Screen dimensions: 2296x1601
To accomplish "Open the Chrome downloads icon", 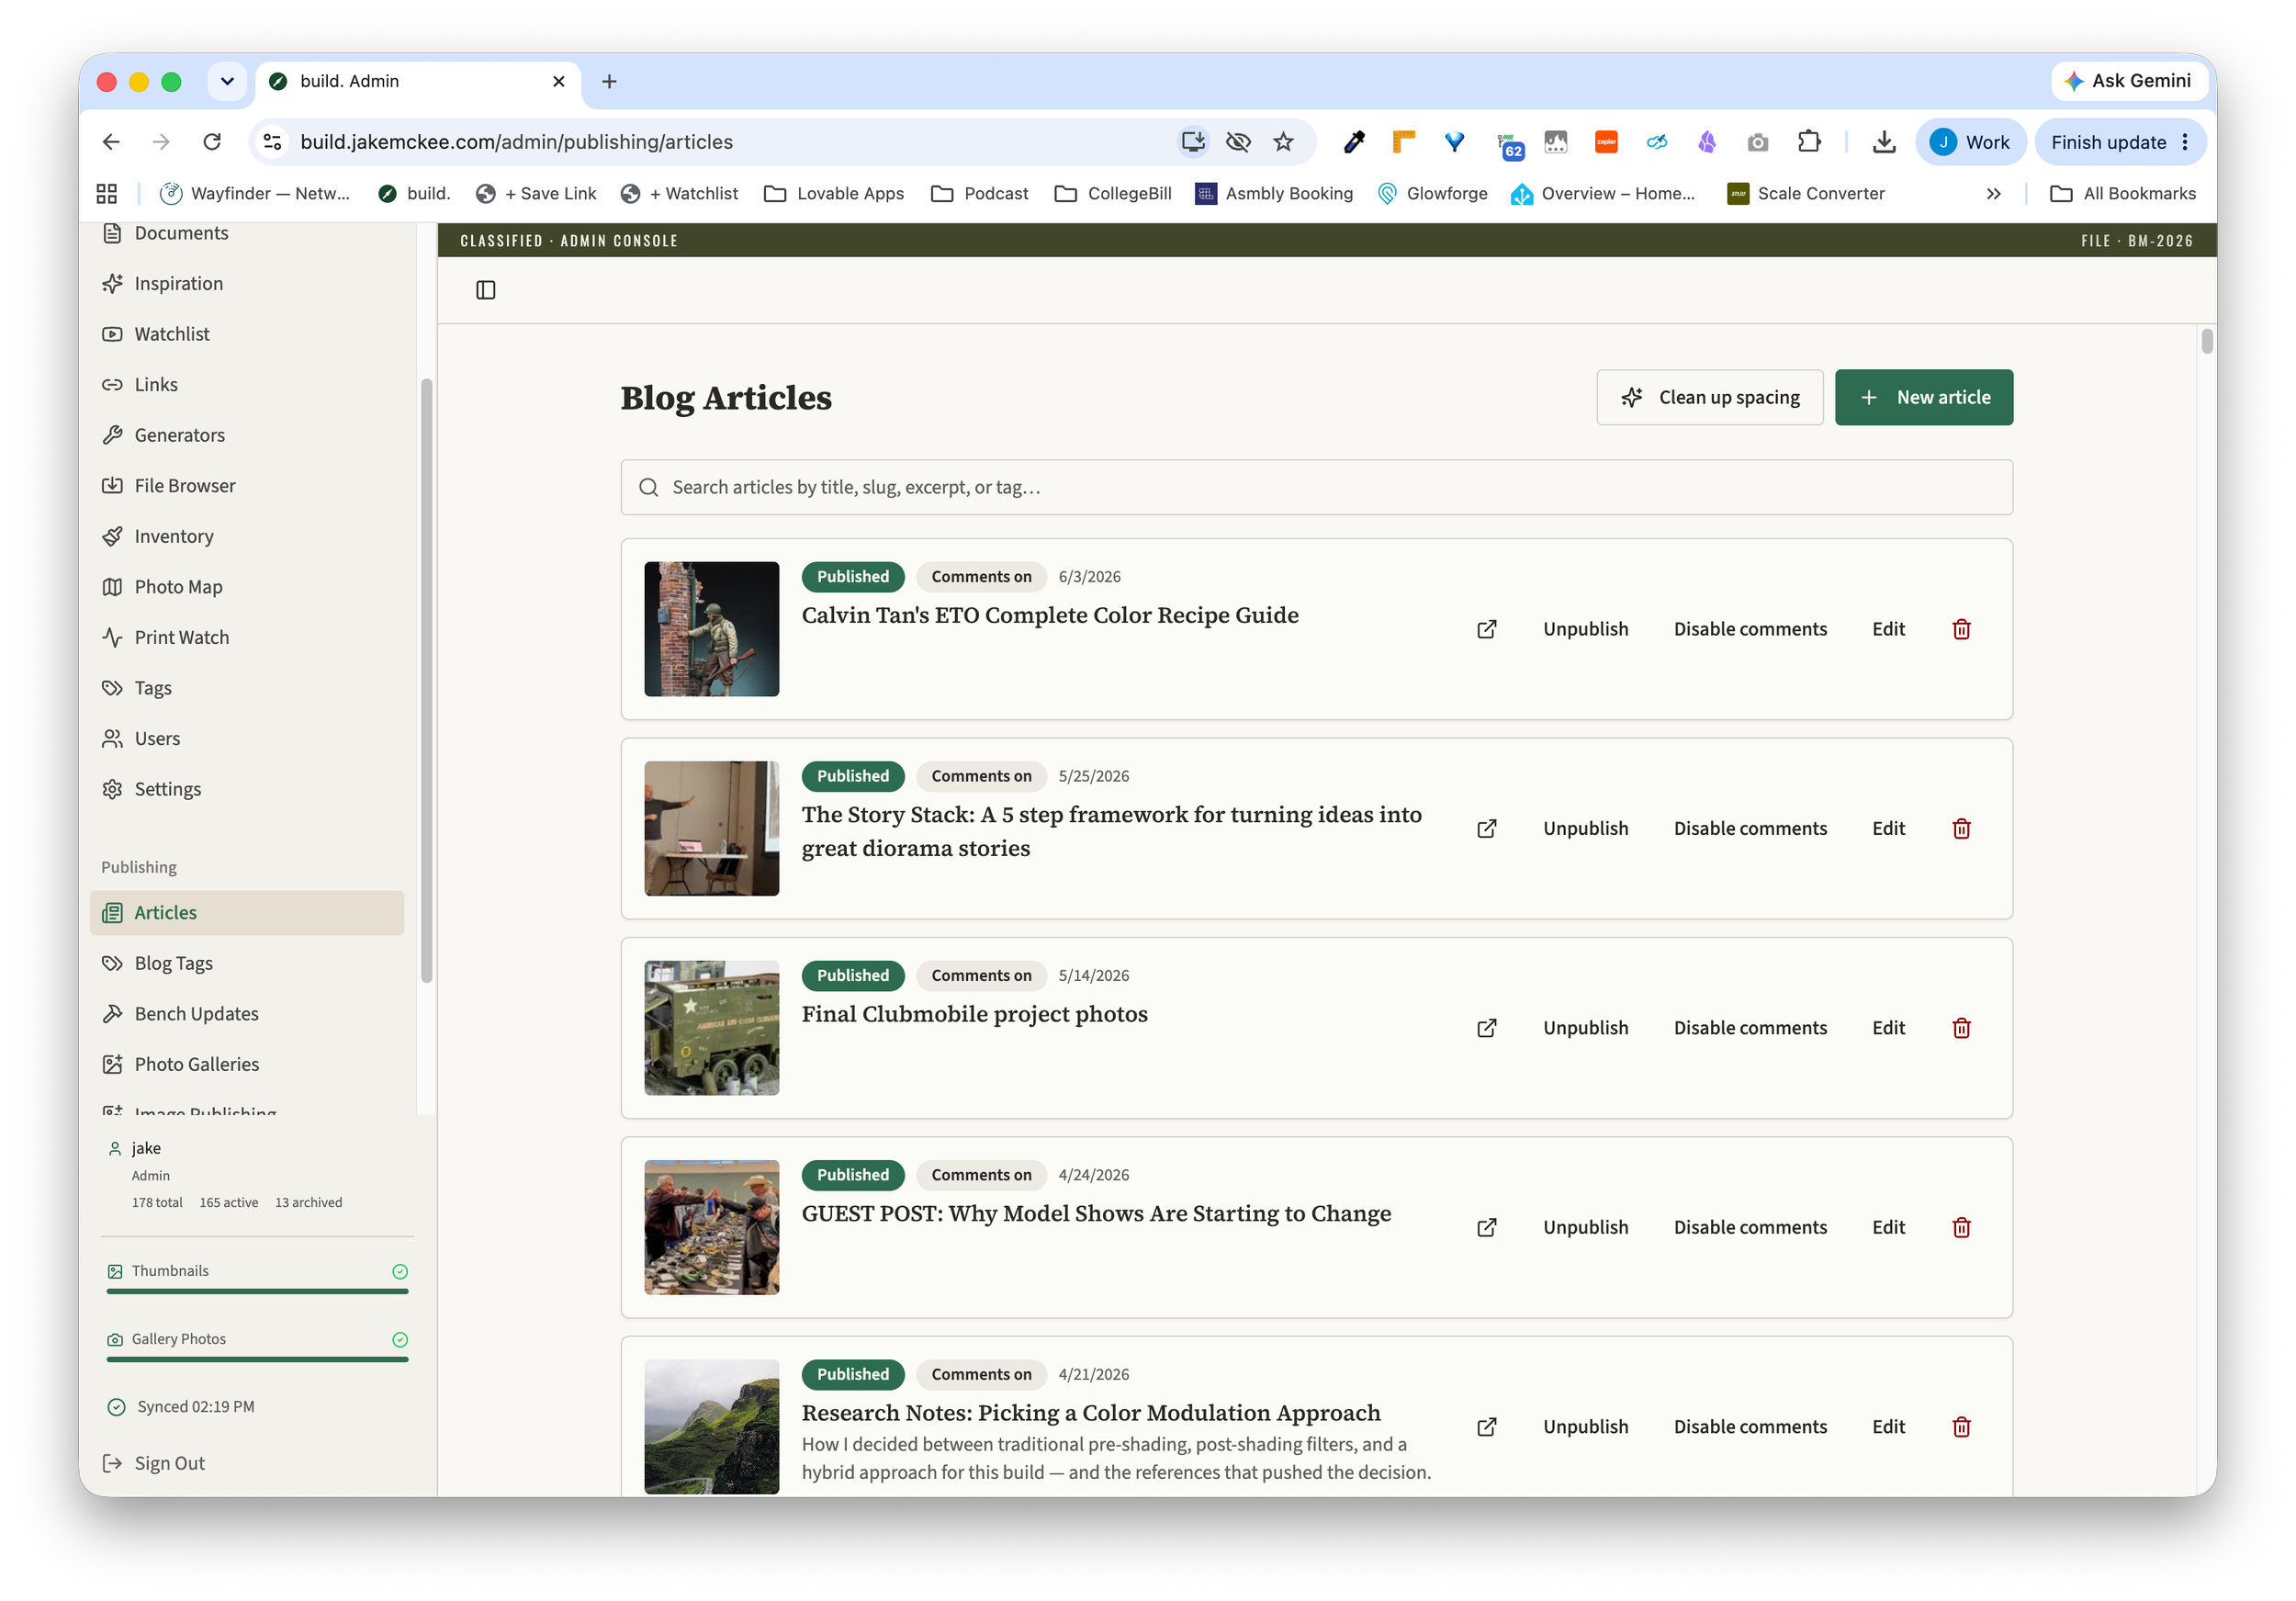I will [x=1884, y=142].
